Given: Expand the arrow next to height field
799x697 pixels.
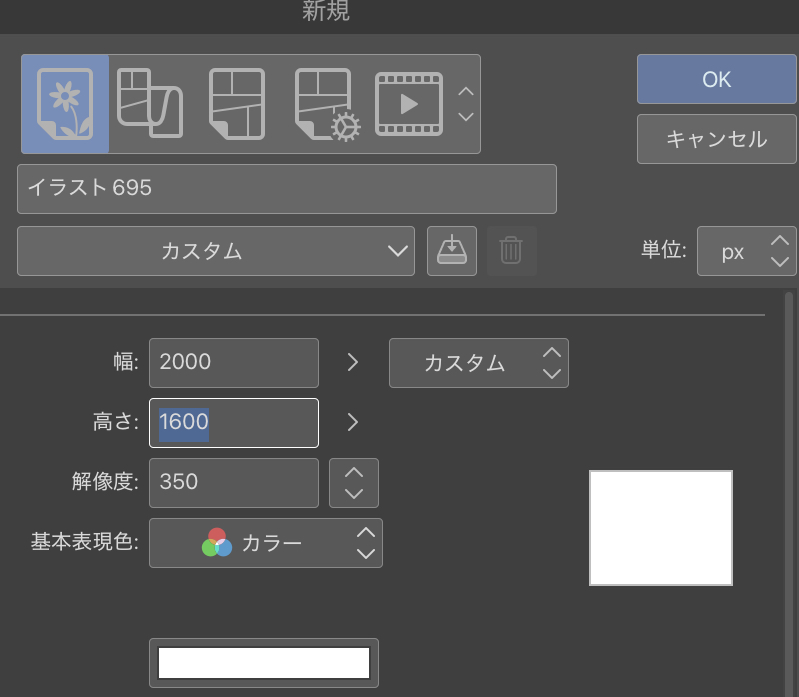Looking at the screenshot, I should pos(352,422).
